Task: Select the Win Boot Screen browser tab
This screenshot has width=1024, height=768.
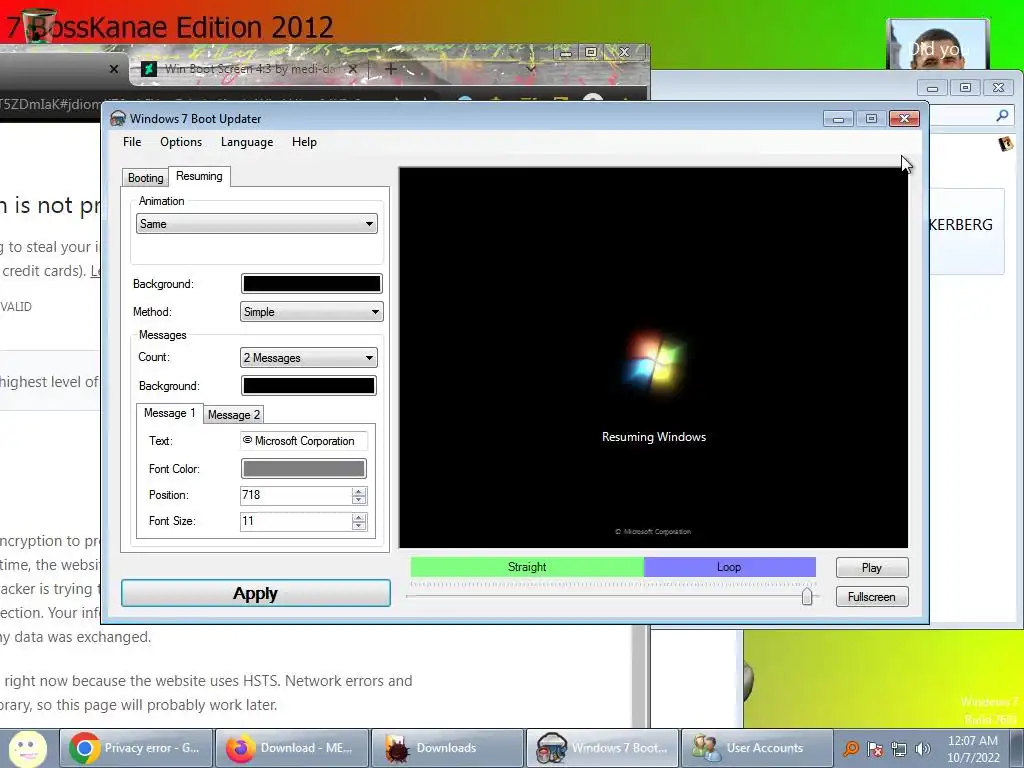Action: point(251,69)
